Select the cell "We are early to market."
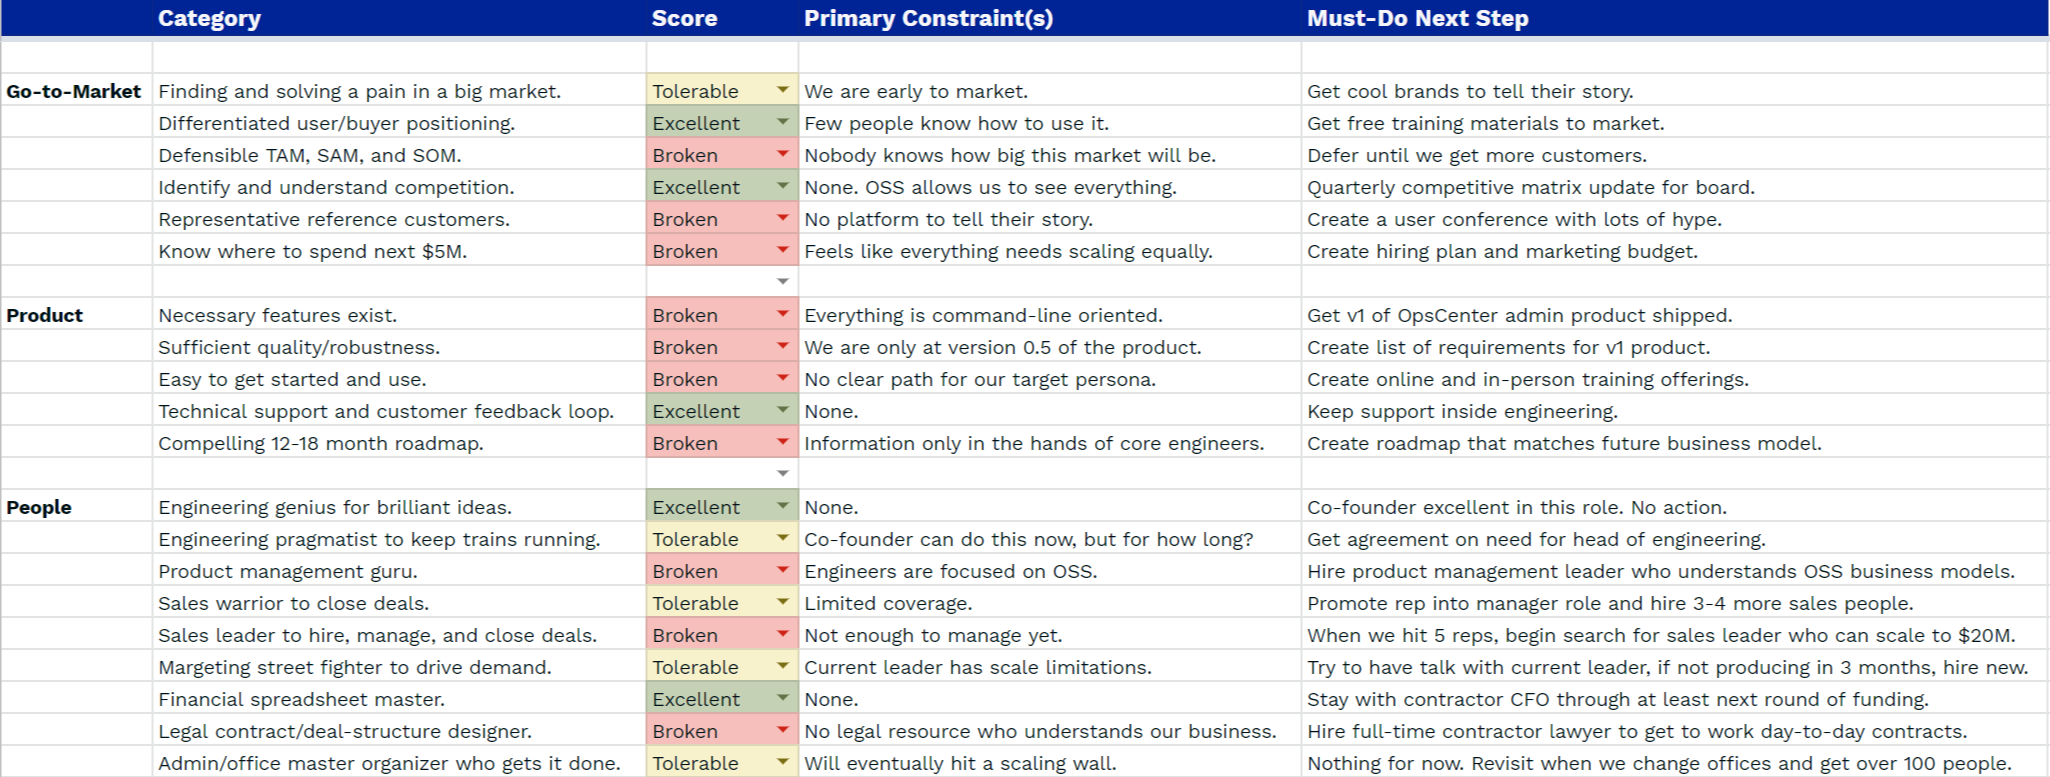The height and width of the screenshot is (777, 2050). pyautogui.click(x=916, y=91)
